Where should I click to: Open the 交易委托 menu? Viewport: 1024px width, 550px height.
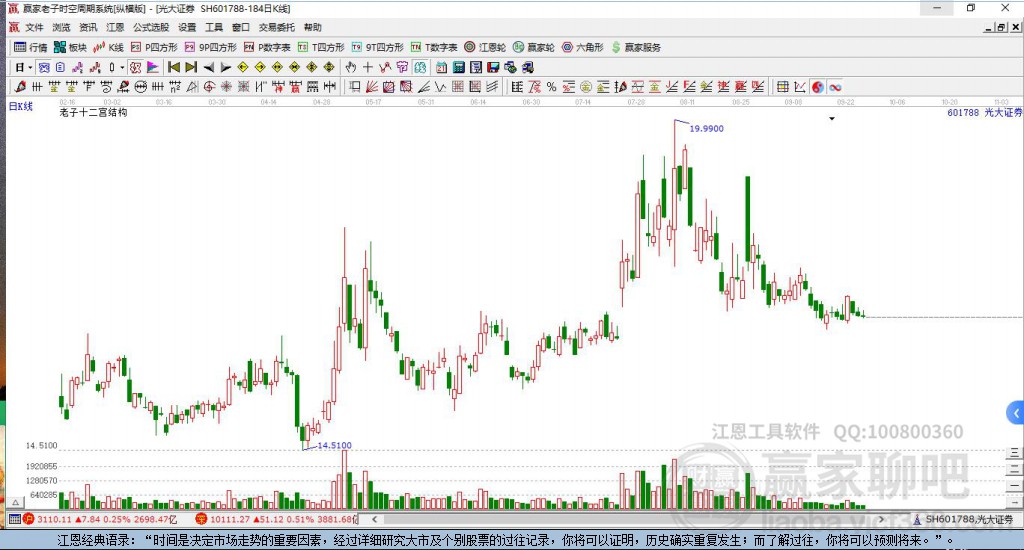click(276, 27)
